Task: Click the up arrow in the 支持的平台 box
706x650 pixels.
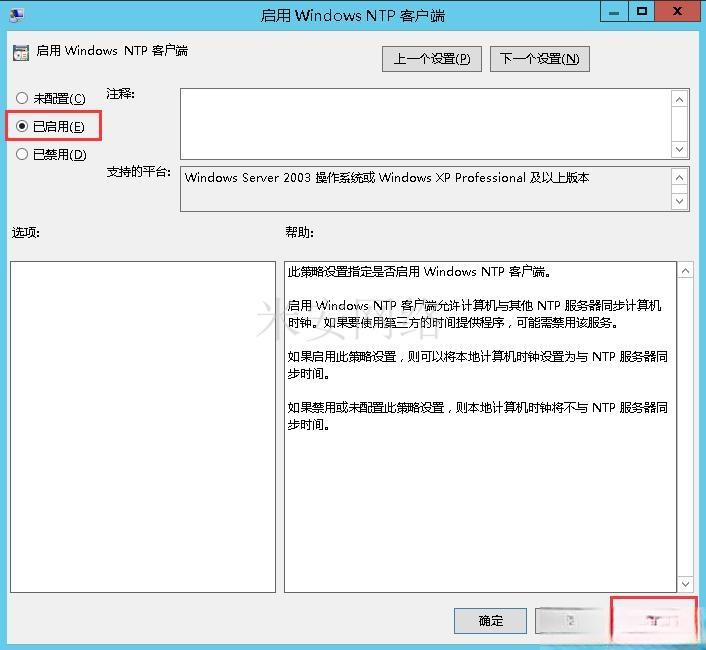Action: 679,177
